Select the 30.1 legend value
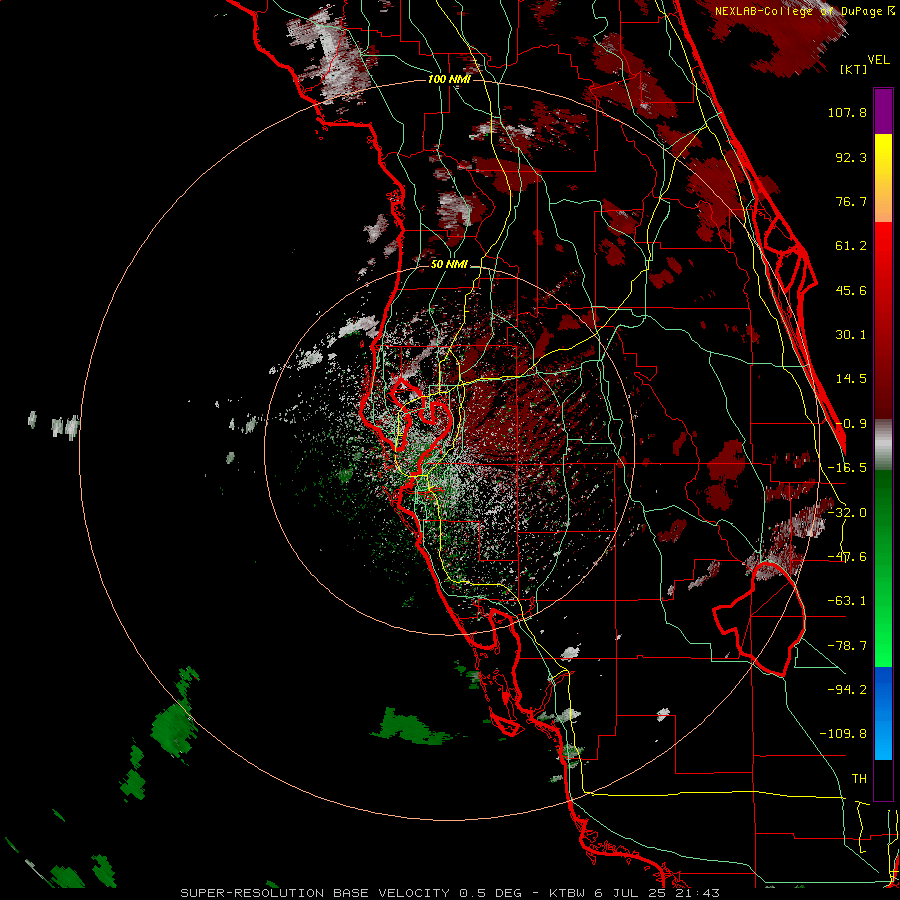 coord(851,335)
